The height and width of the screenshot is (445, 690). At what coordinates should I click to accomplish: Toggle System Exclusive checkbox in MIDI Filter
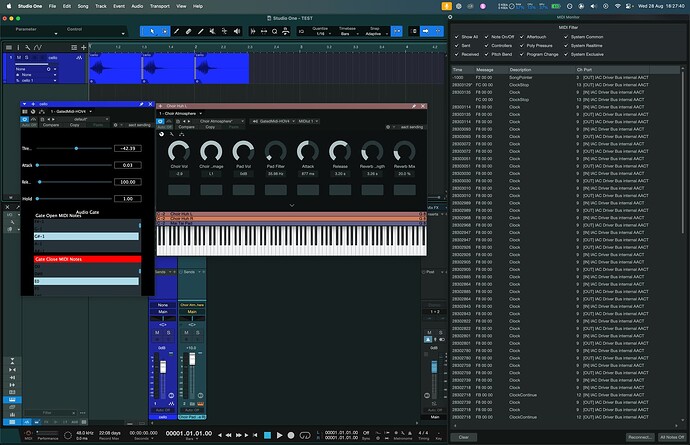click(x=566, y=55)
